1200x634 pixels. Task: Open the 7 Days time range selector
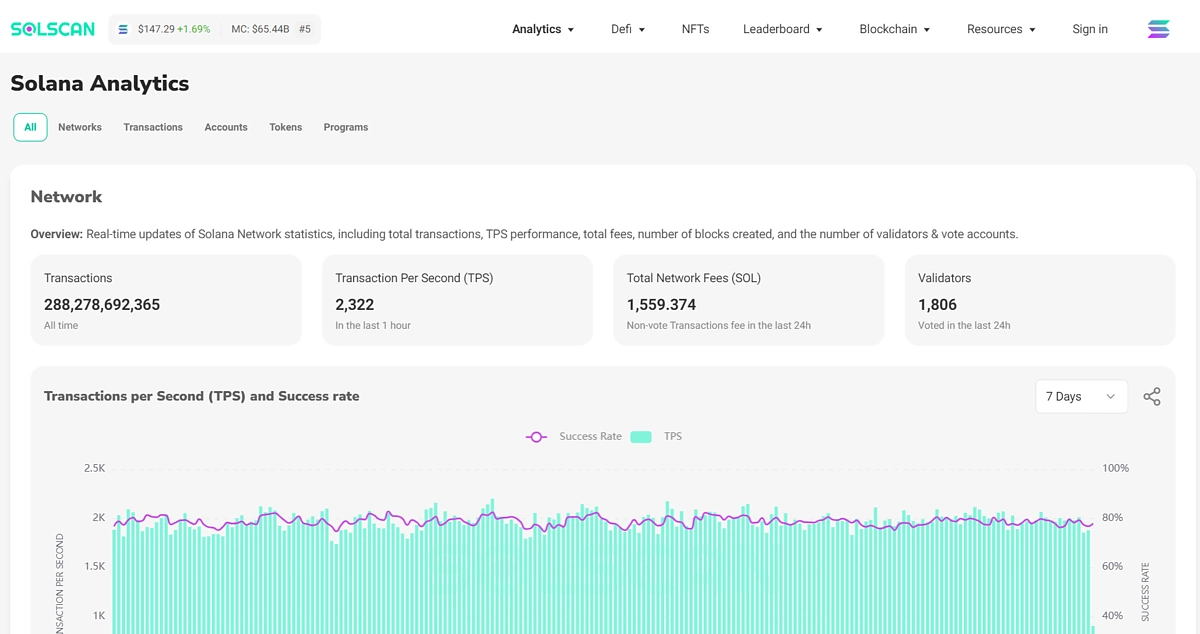1081,397
